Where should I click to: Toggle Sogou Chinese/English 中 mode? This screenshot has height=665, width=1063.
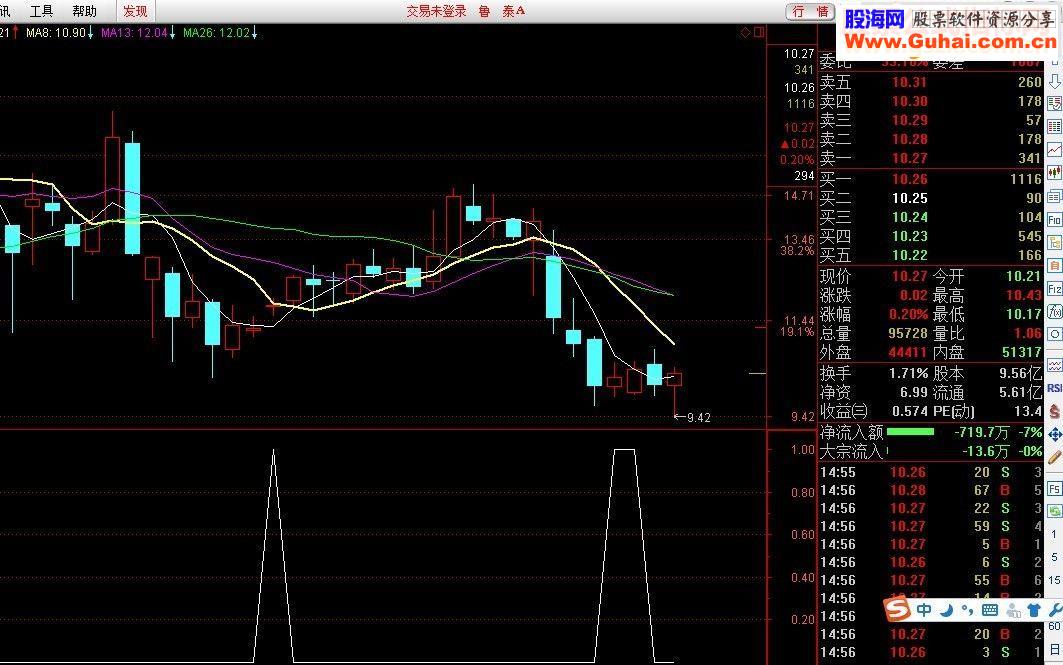924,610
